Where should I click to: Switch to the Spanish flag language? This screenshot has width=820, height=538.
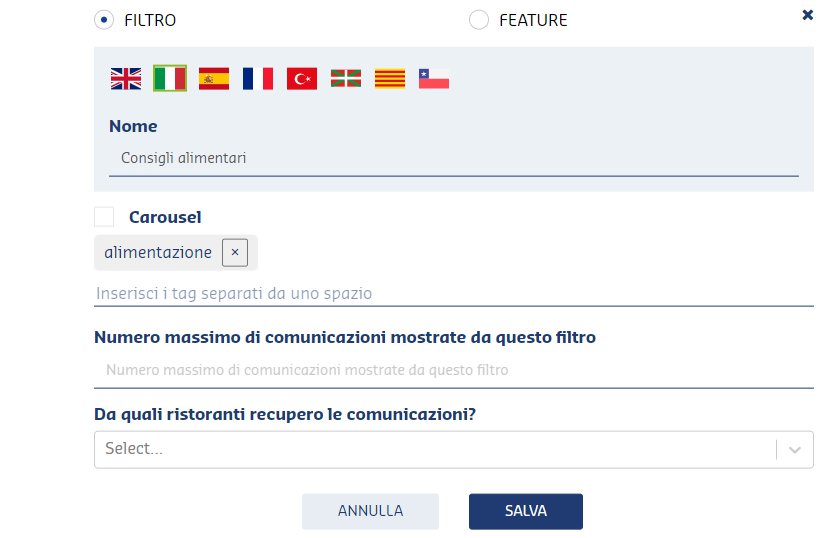click(x=214, y=79)
